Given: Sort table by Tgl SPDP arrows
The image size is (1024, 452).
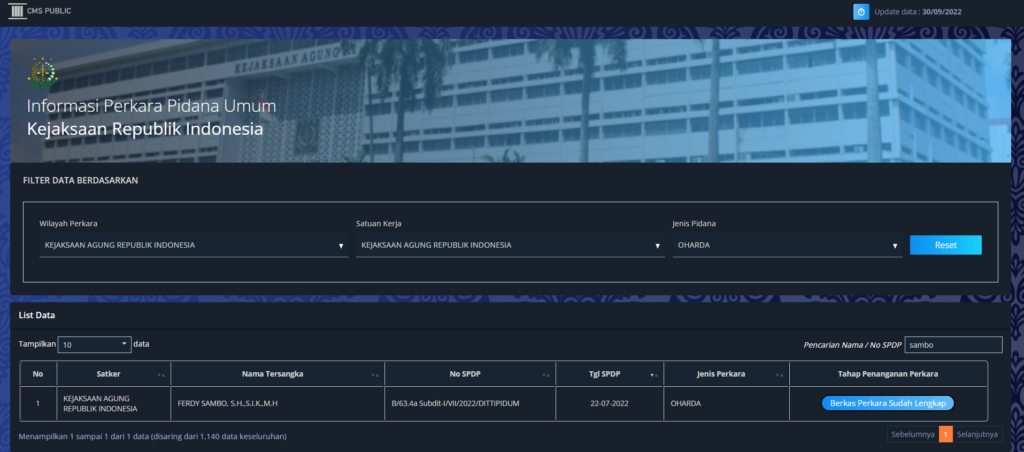Looking at the screenshot, I should (x=653, y=375).
